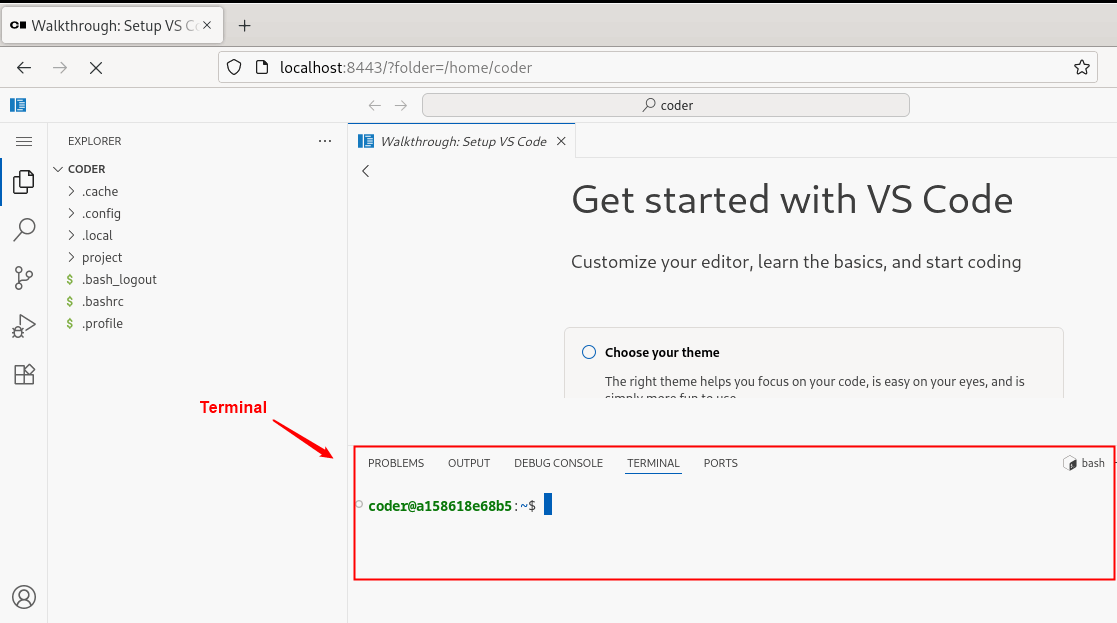Open the Run and Debug view
This screenshot has width=1117, height=623.
[x=24, y=326]
